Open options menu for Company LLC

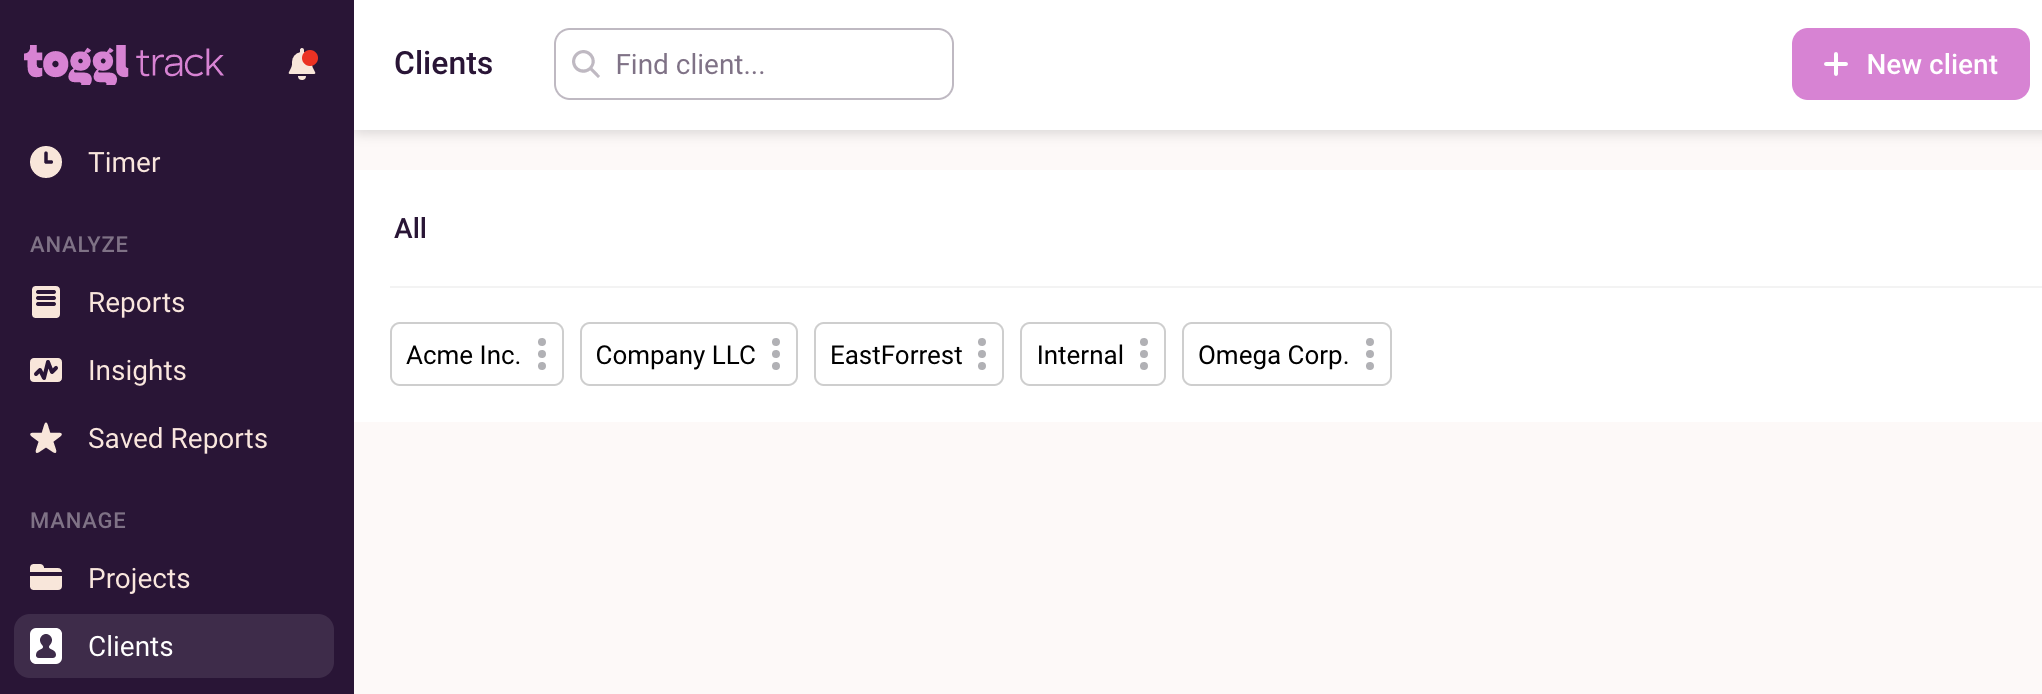[776, 354]
